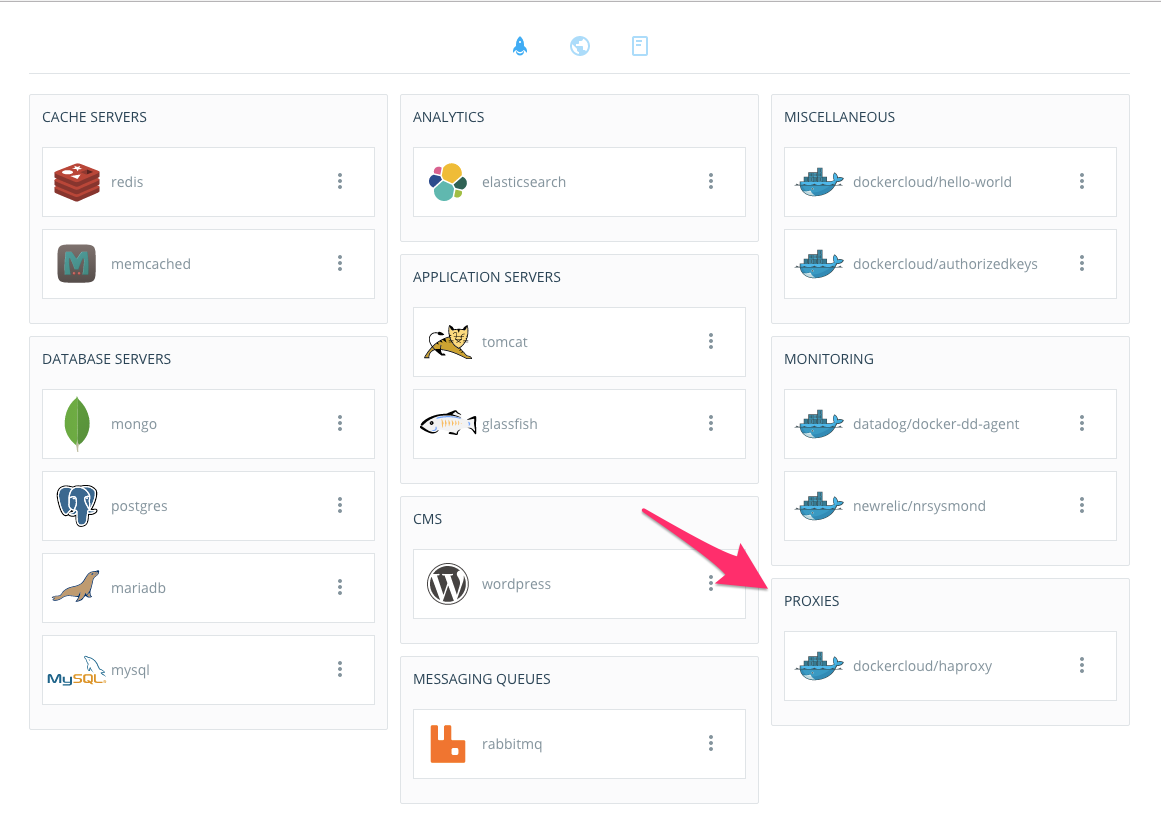Select the newrelic/nrsysmond label
The height and width of the screenshot is (816, 1161).
coord(919,506)
